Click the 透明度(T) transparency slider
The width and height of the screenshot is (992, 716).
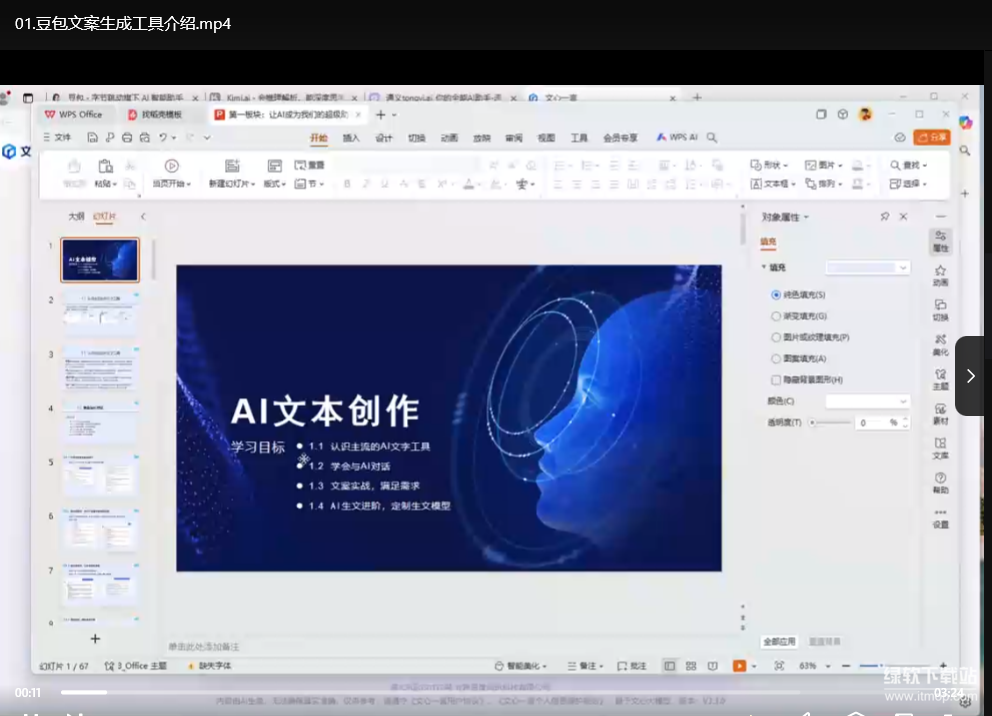[x=828, y=423]
